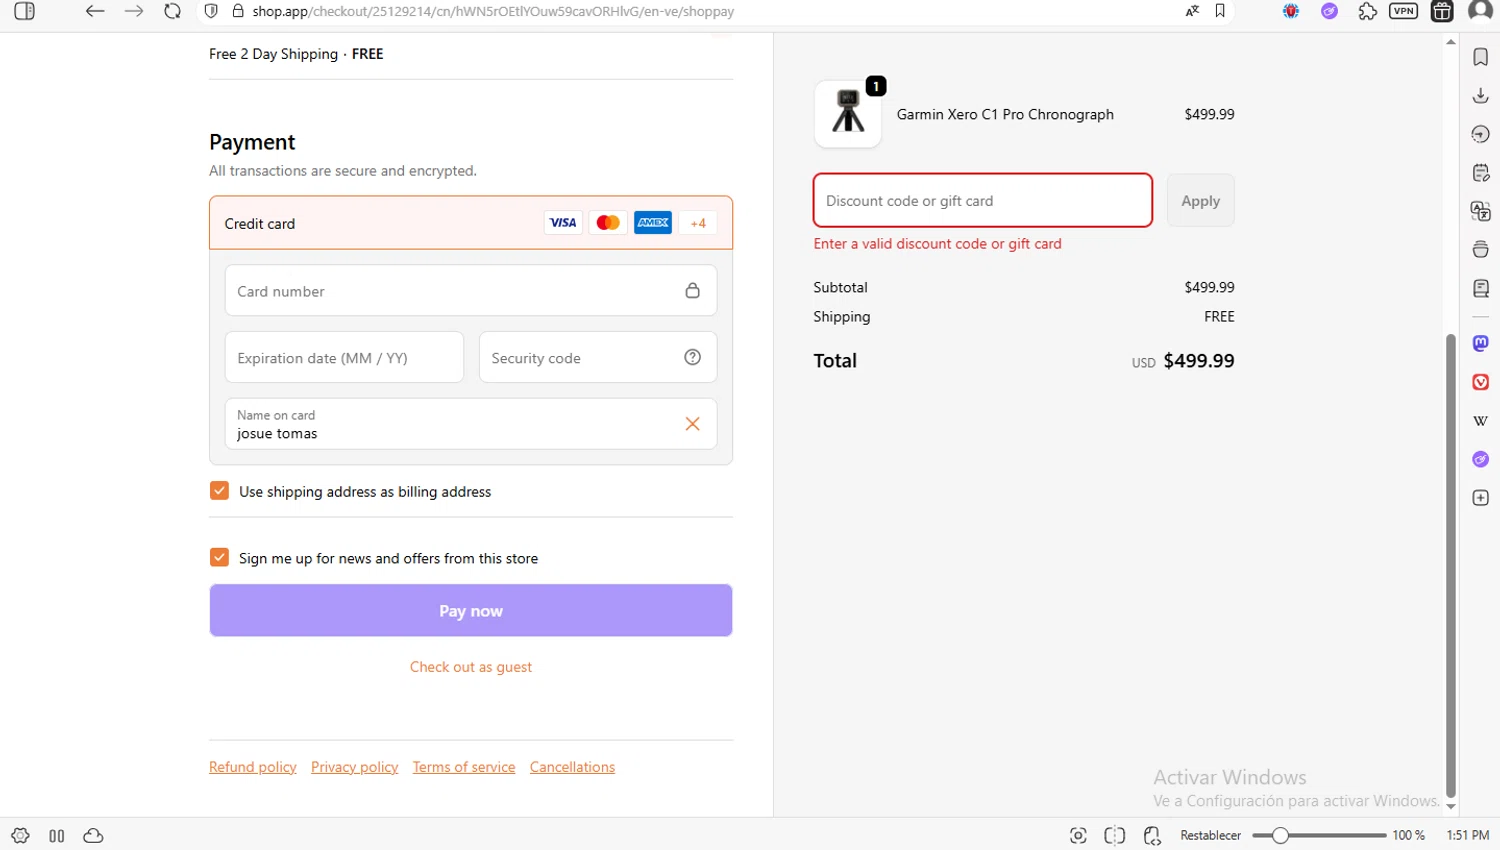The width and height of the screenshot is (1500, 850).
Task: Reload the current page
Action: 172,12
